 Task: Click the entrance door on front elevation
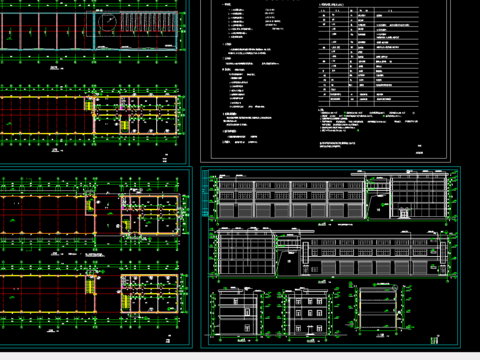(x=404, y=213)
